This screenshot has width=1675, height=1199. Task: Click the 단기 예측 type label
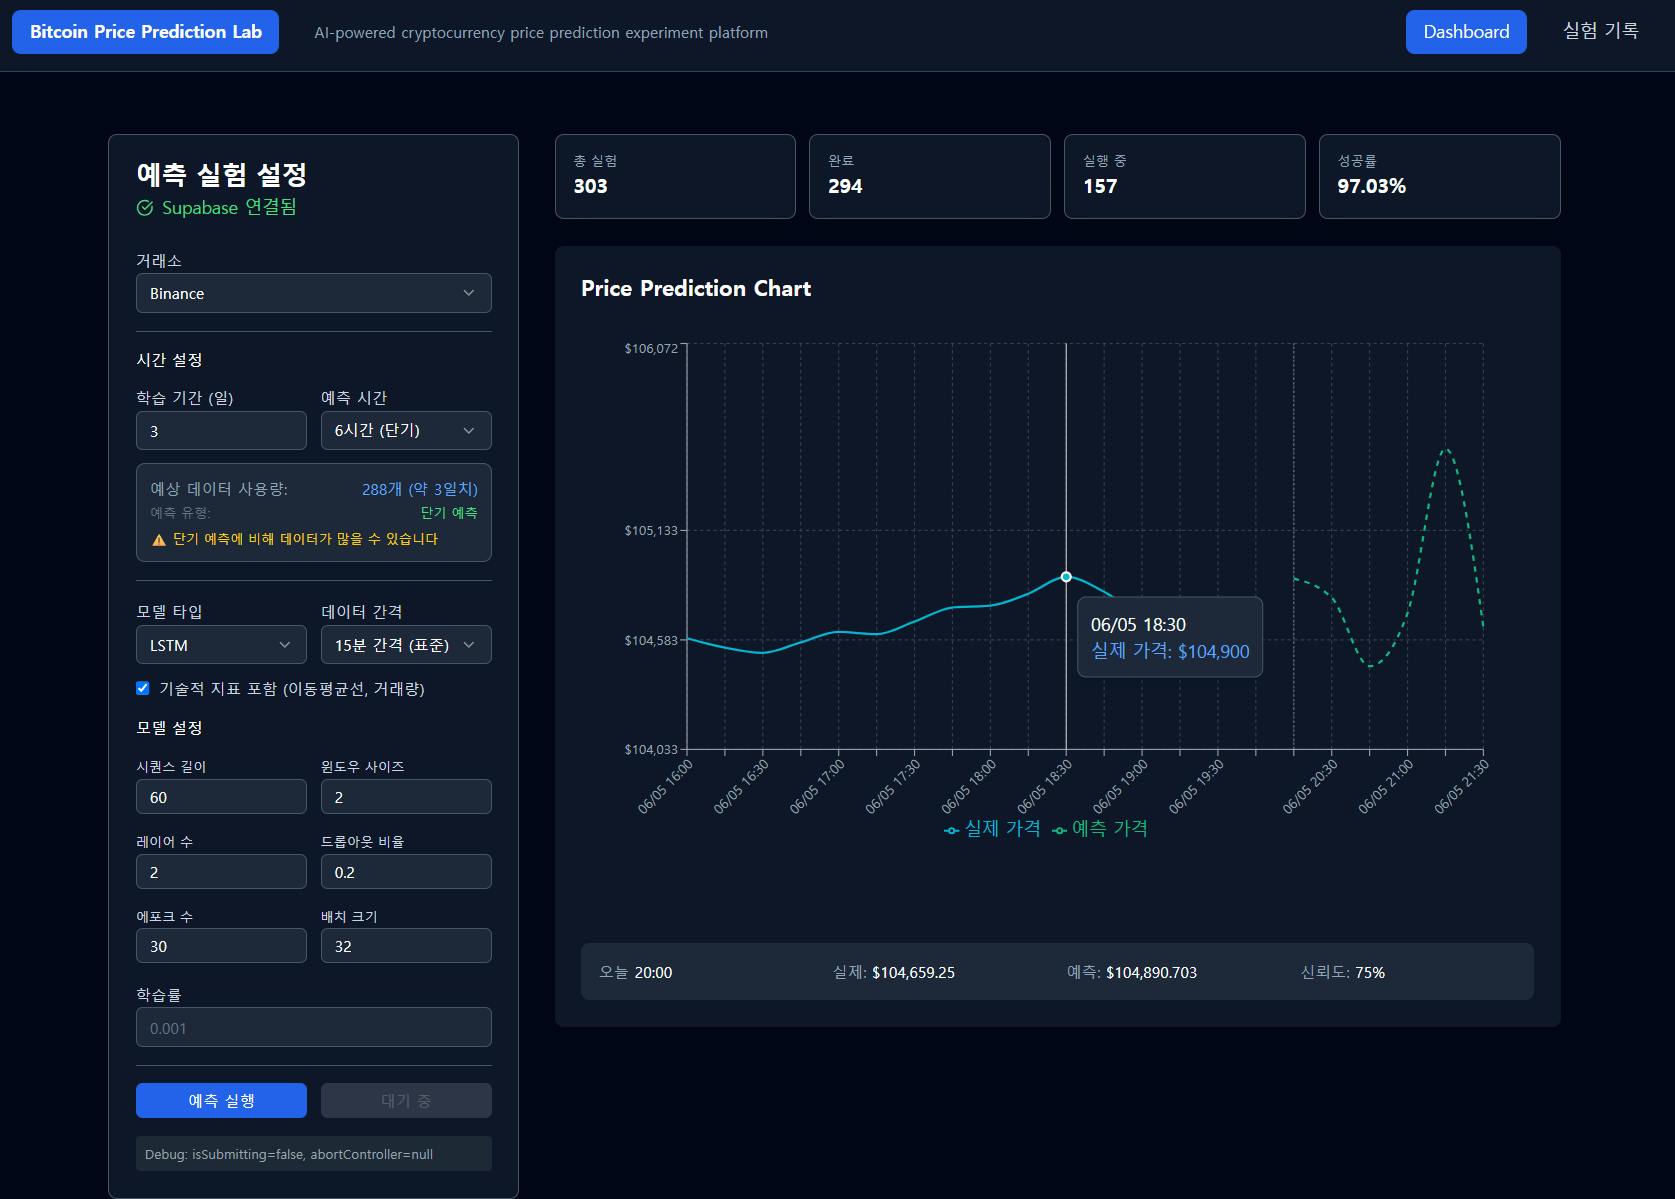pyautogui.click(x=449, y=513)
